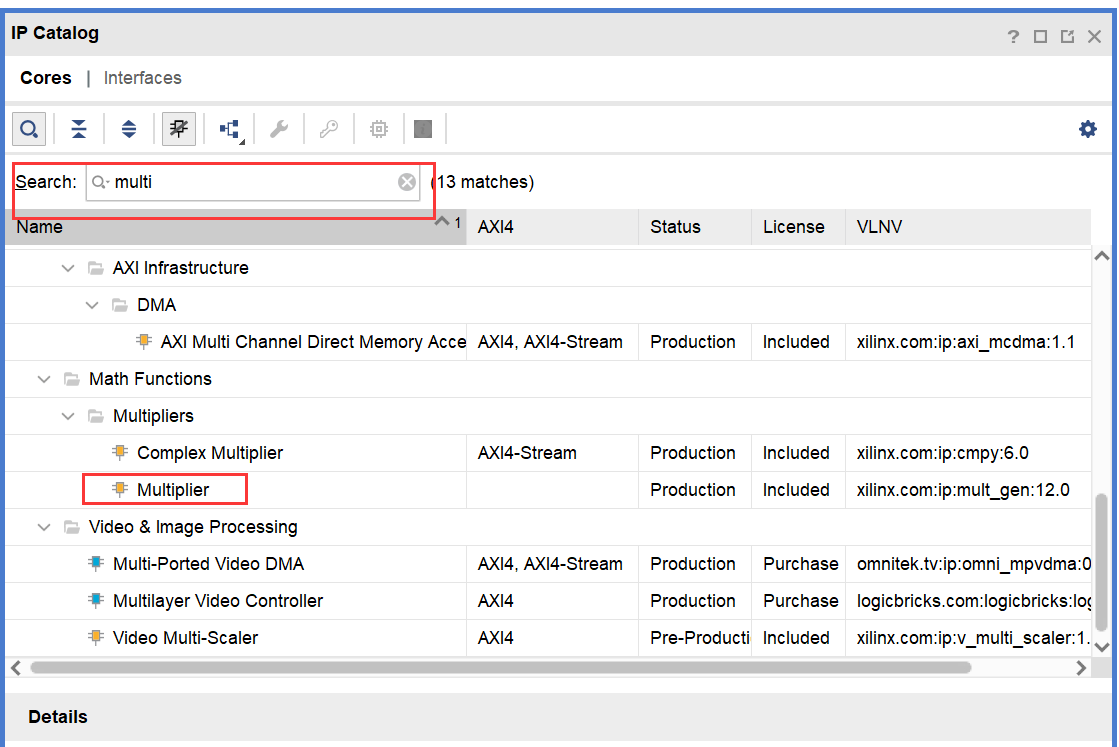Sort by the Name column header
The width and height of the screenshot is (1119, 747).
pyautogui.click(x=236, y=227)
